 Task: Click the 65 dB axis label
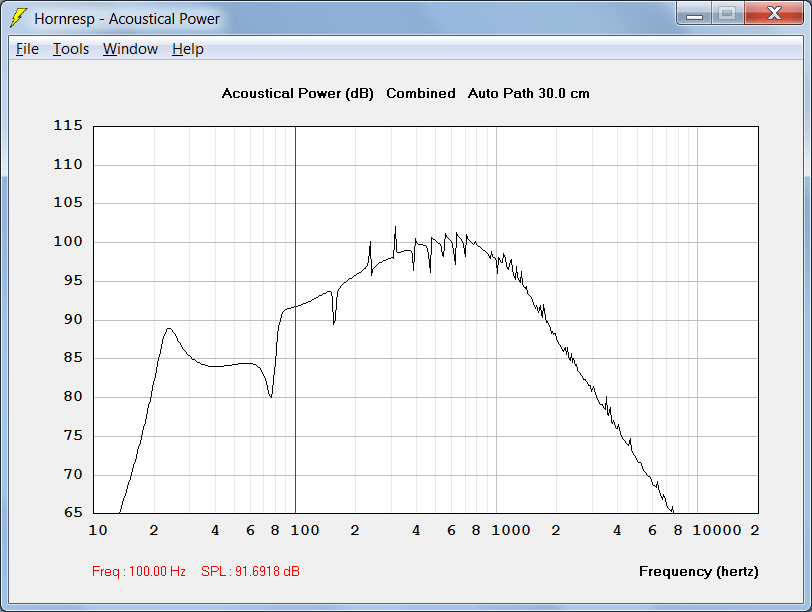coord(73,512)
